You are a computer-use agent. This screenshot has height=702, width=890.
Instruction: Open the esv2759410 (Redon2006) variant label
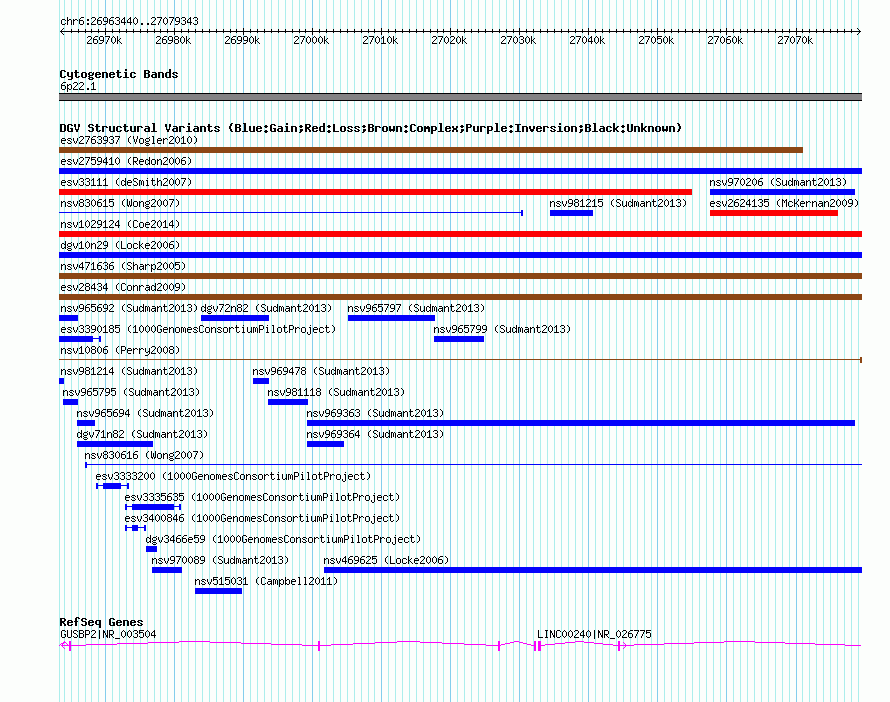[x=126, y=161]
